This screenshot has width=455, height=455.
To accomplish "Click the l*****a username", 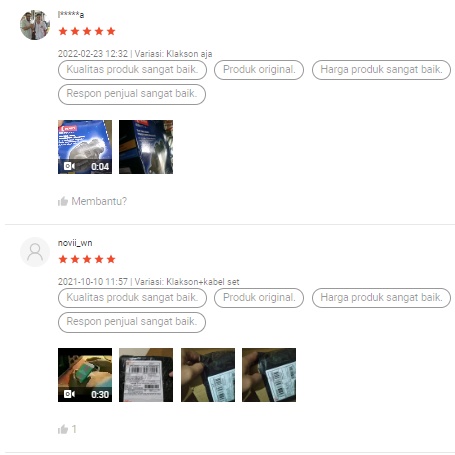I will pos(71,15).
